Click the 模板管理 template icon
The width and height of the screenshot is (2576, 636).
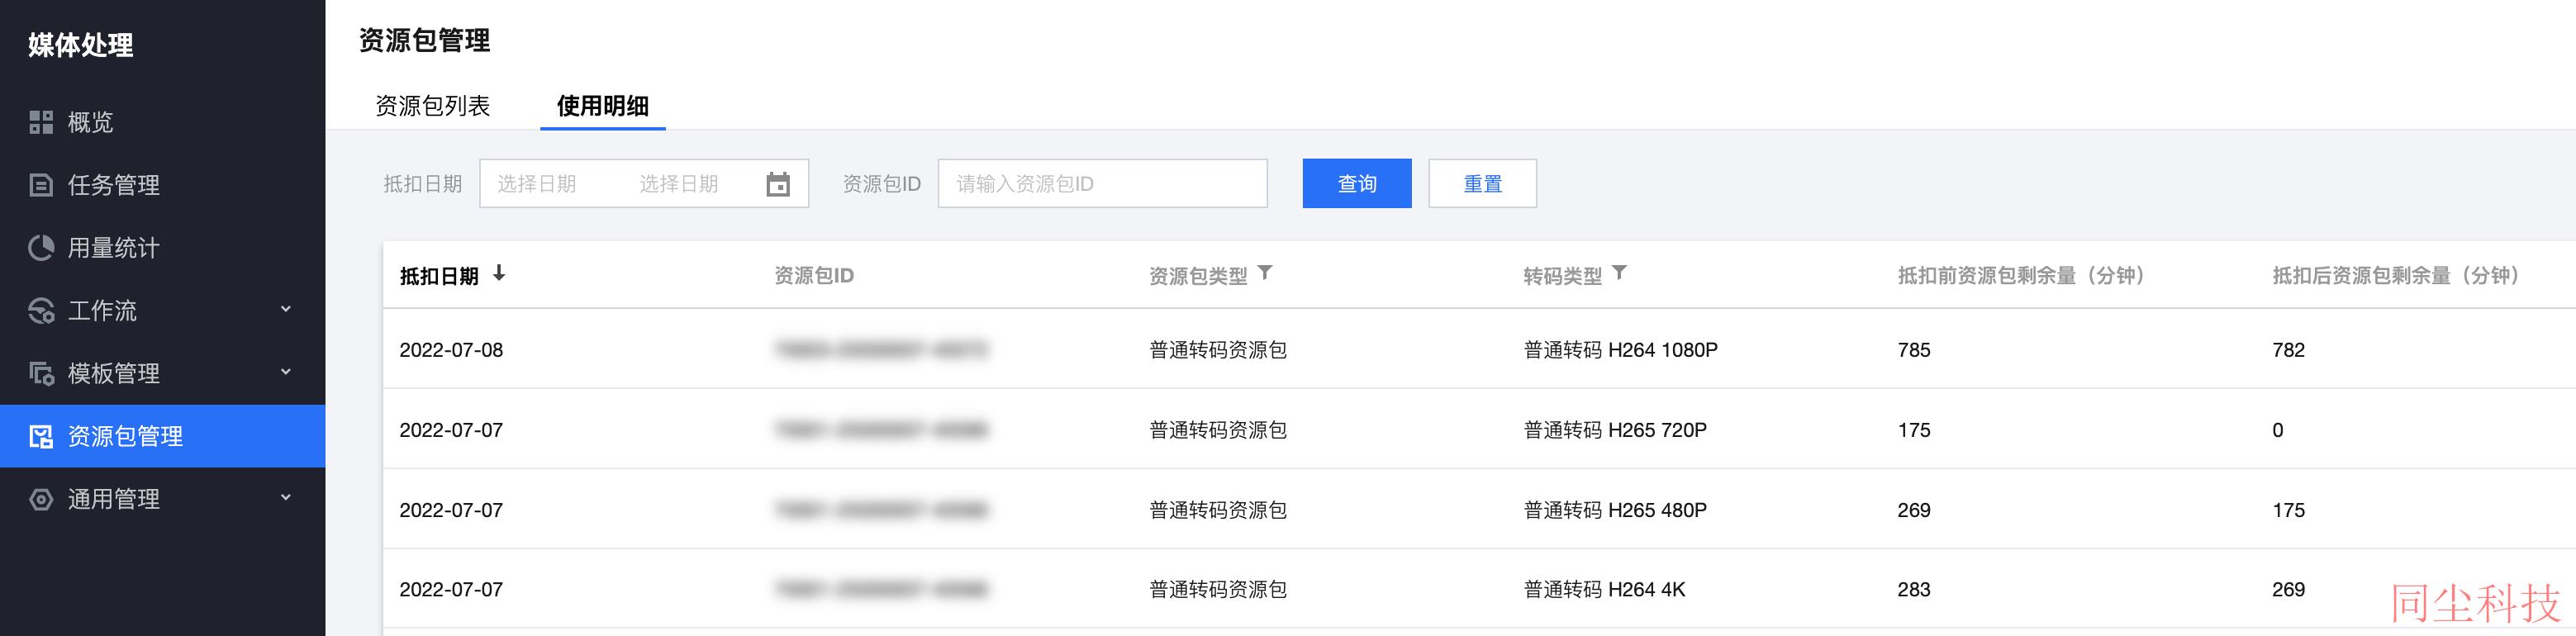[x=41, y=373]
